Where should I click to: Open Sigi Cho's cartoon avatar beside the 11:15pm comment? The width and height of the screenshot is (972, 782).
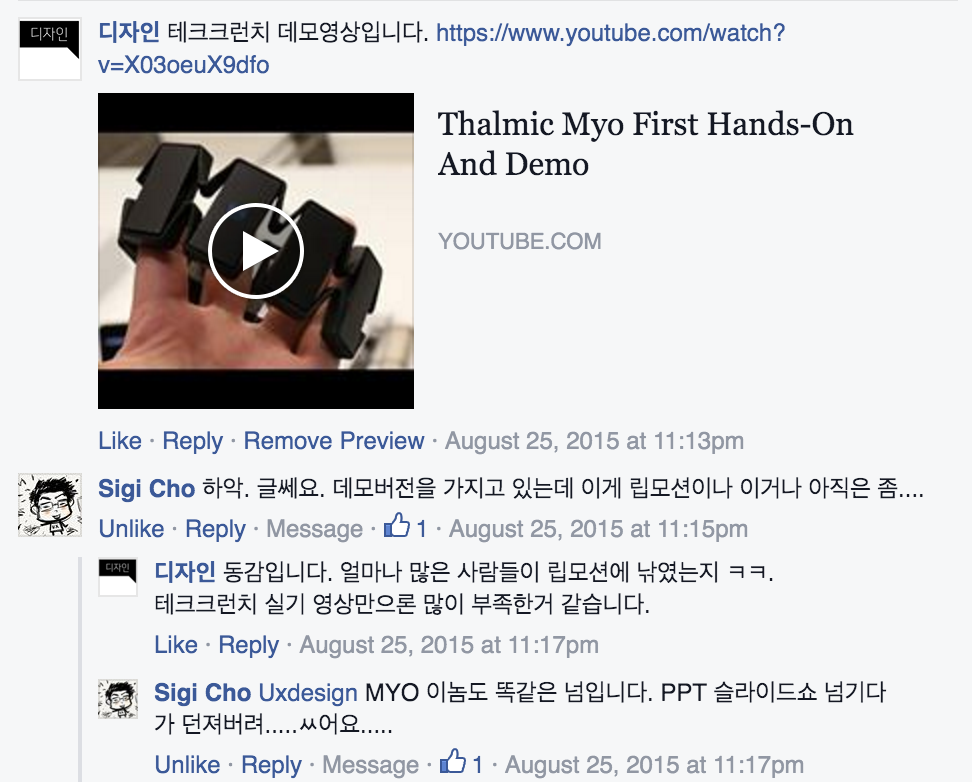pos(50,505)
